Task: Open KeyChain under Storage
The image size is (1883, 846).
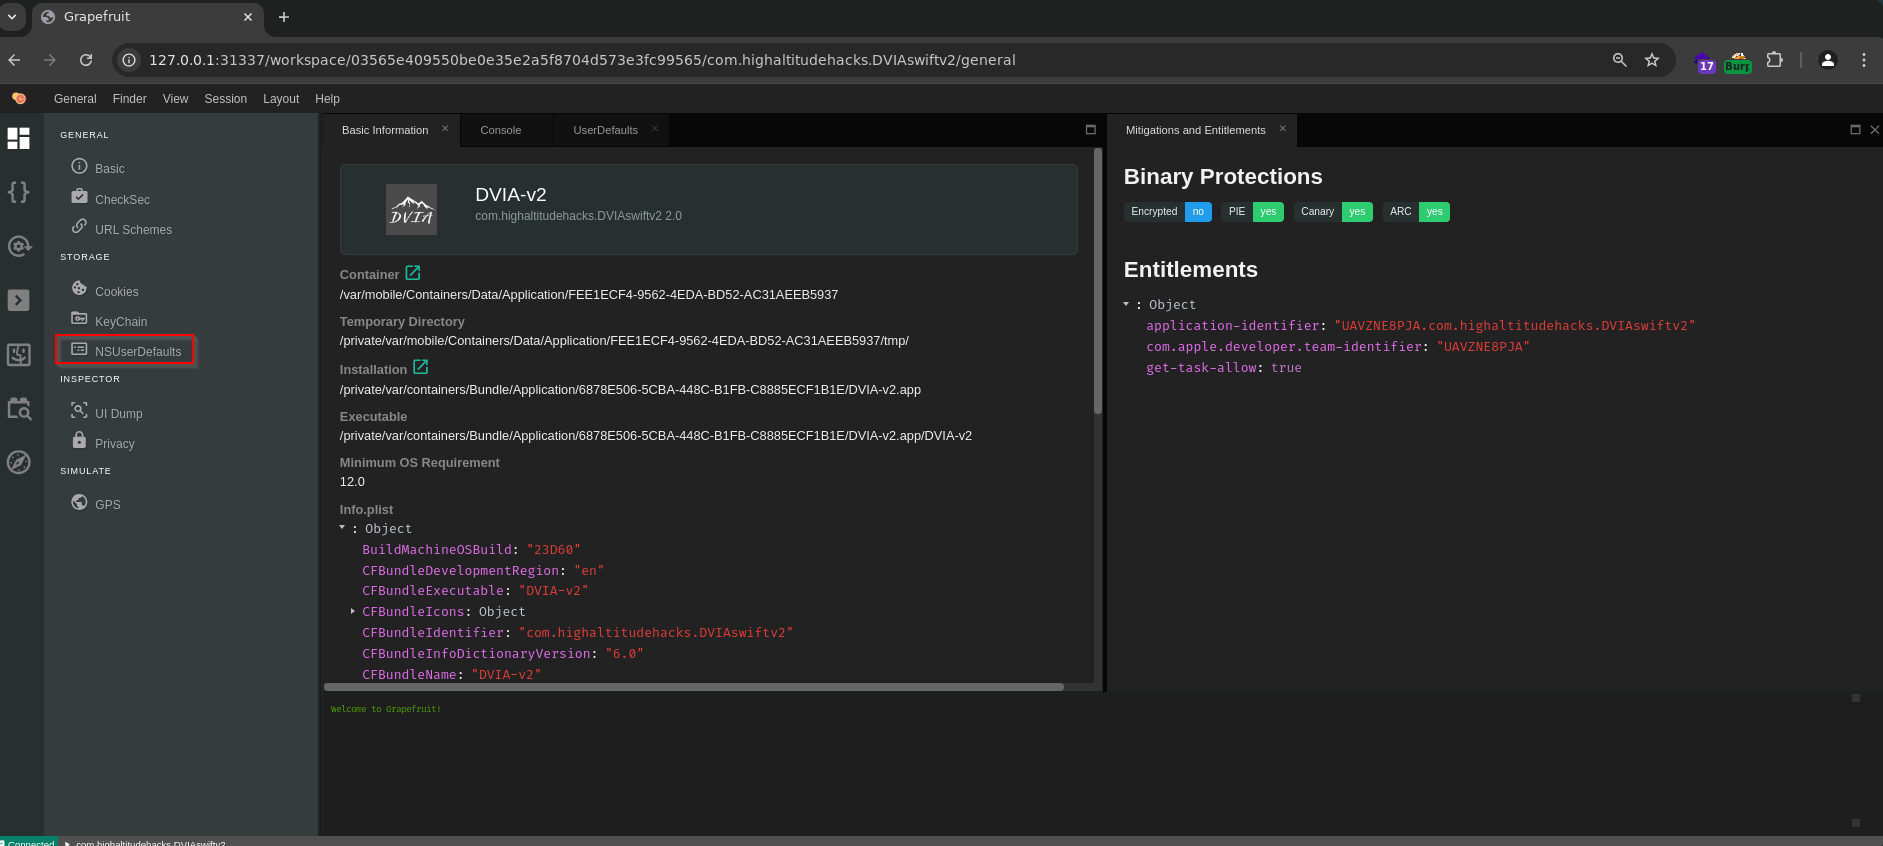Action: tap(109, 320)
